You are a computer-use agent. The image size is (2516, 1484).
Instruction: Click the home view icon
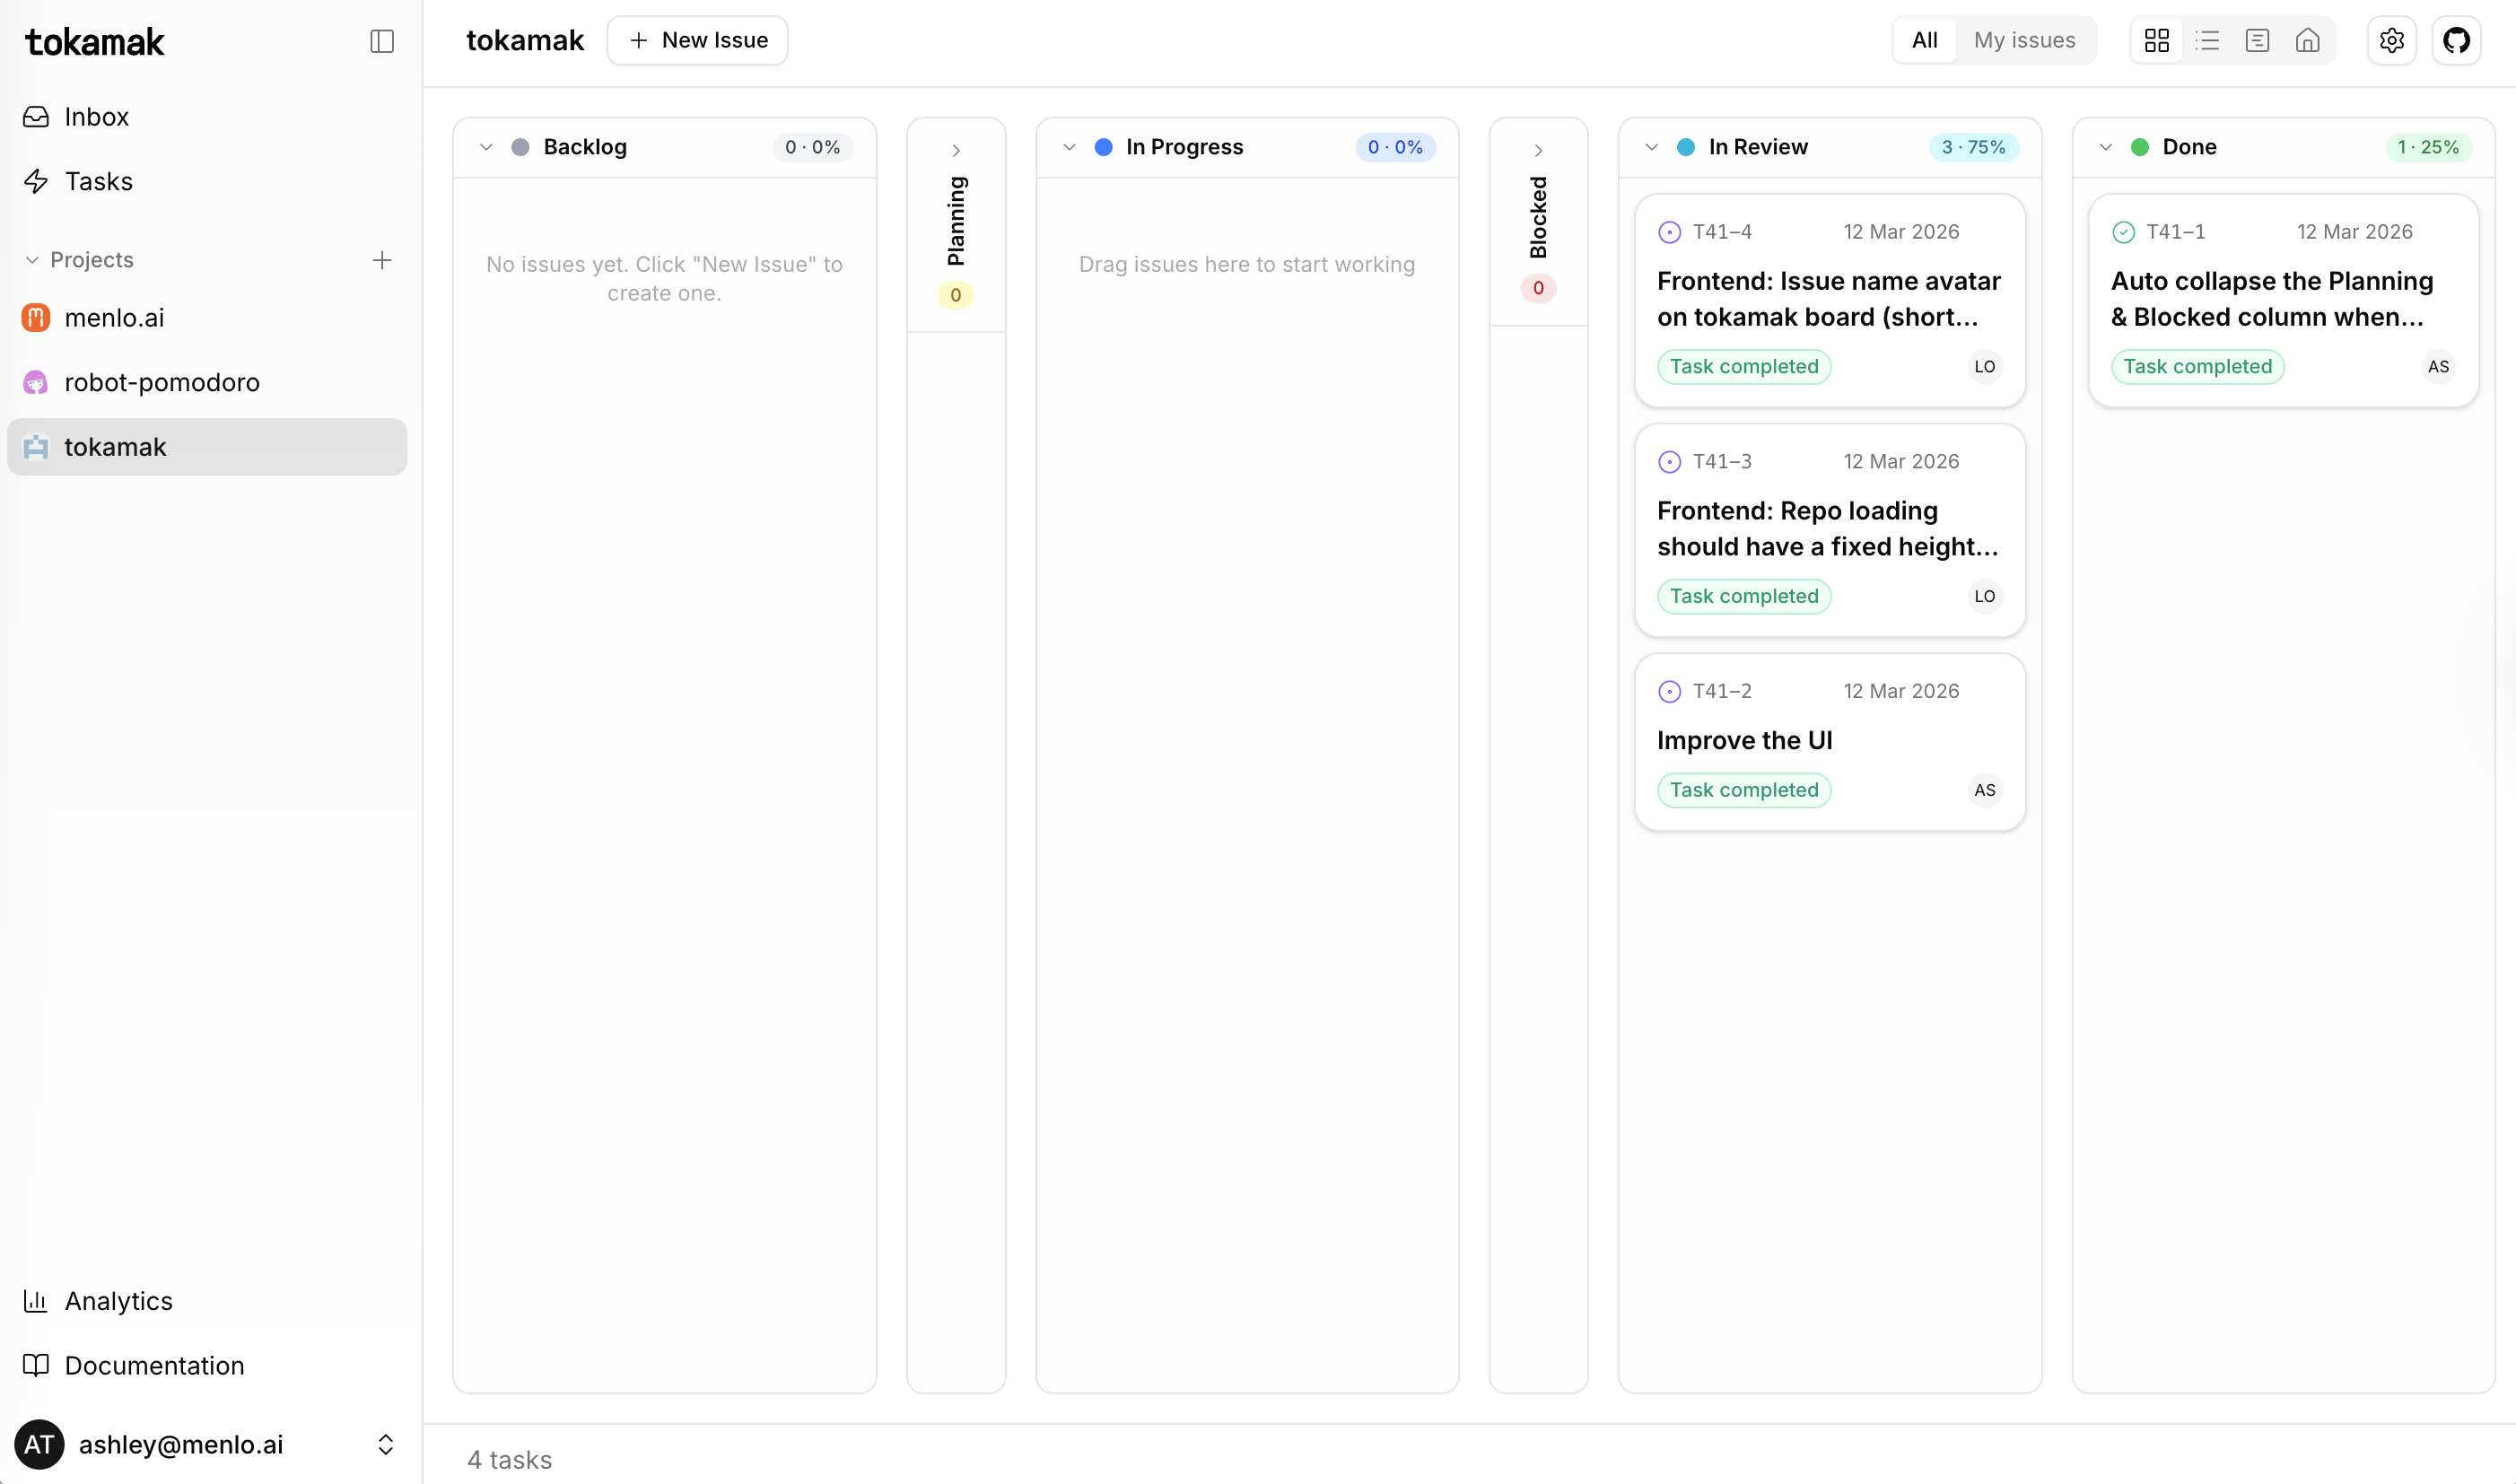tap(2307, 41)
